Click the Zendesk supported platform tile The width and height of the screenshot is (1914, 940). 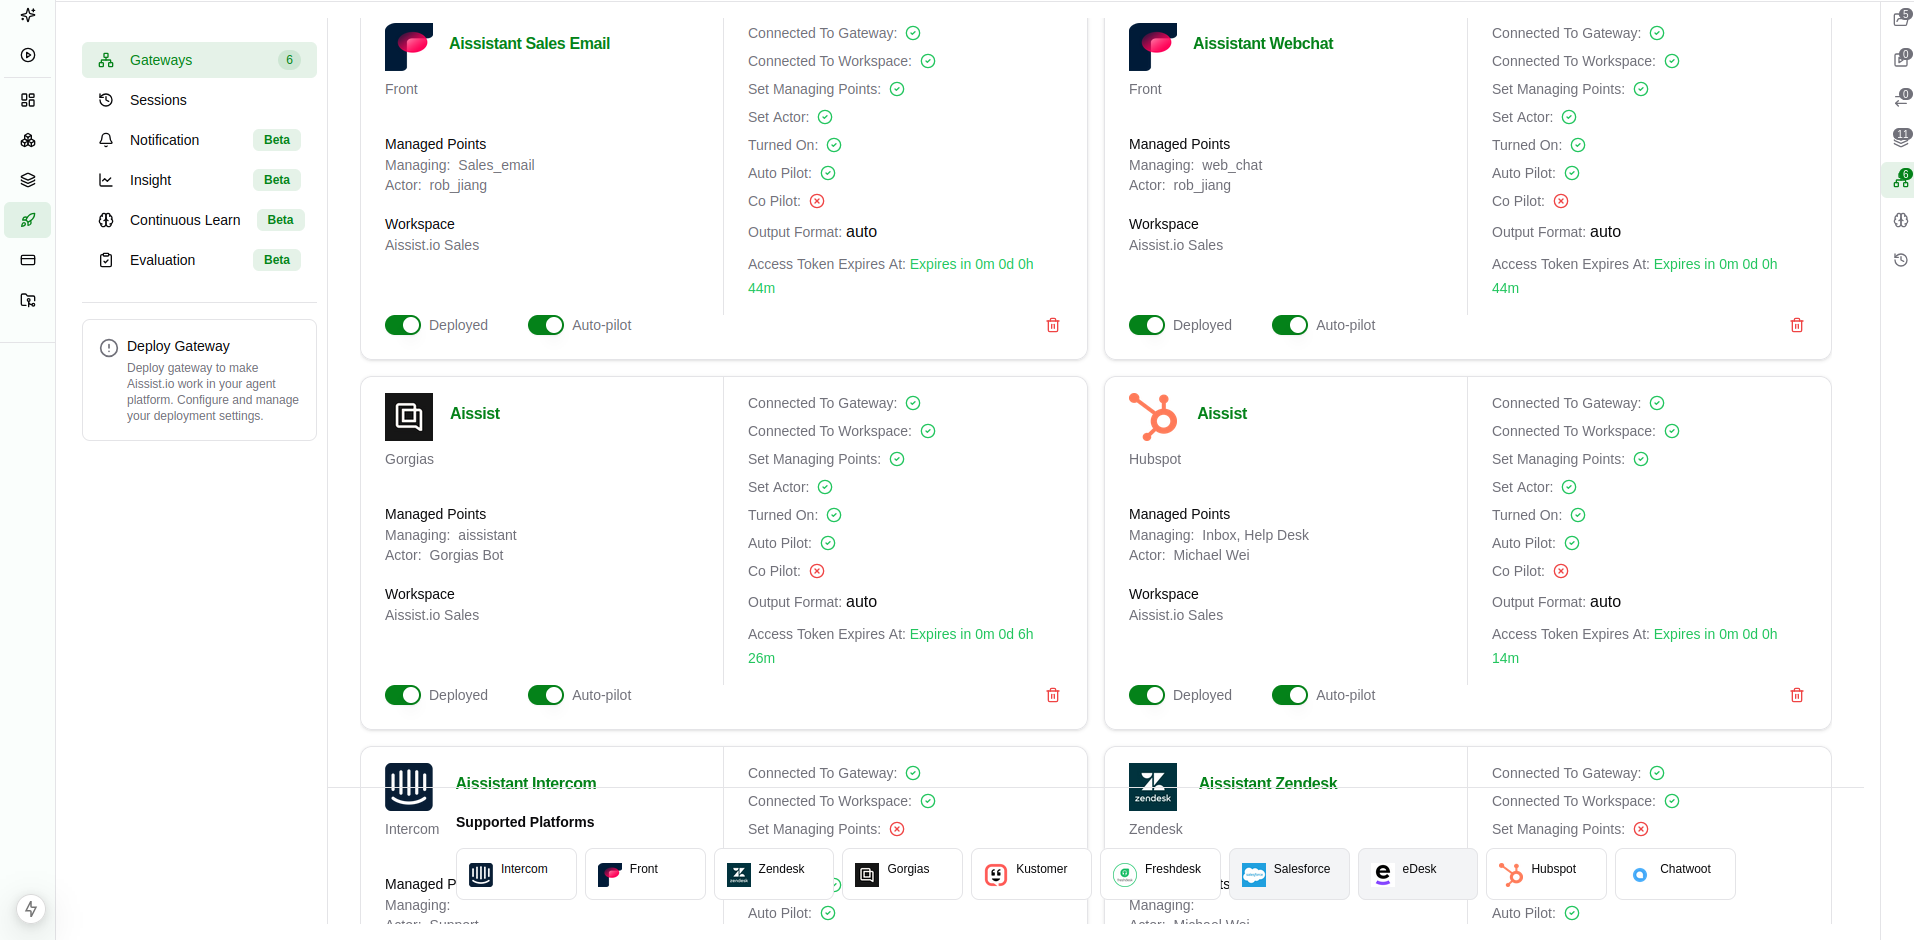pos(772,873)
